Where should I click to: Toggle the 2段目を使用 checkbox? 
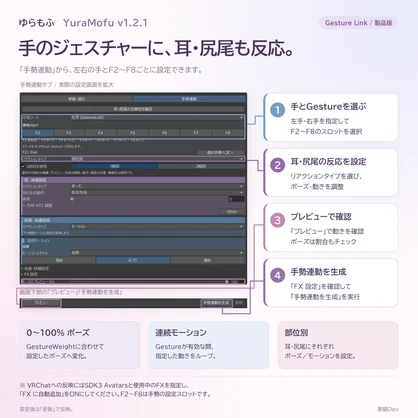(23, 166)
